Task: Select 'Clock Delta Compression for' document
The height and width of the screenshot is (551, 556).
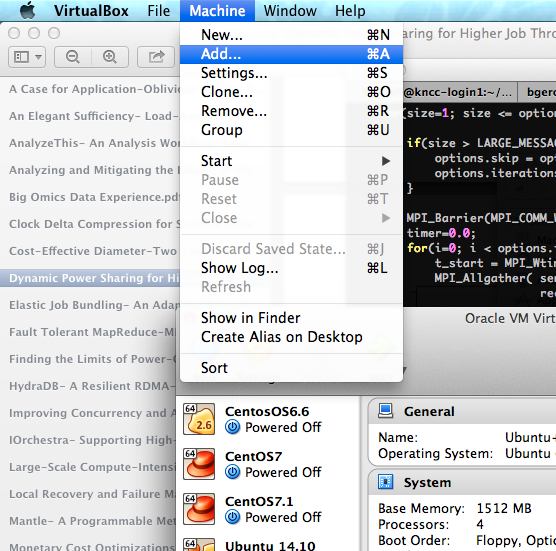Action: point(90,224)
